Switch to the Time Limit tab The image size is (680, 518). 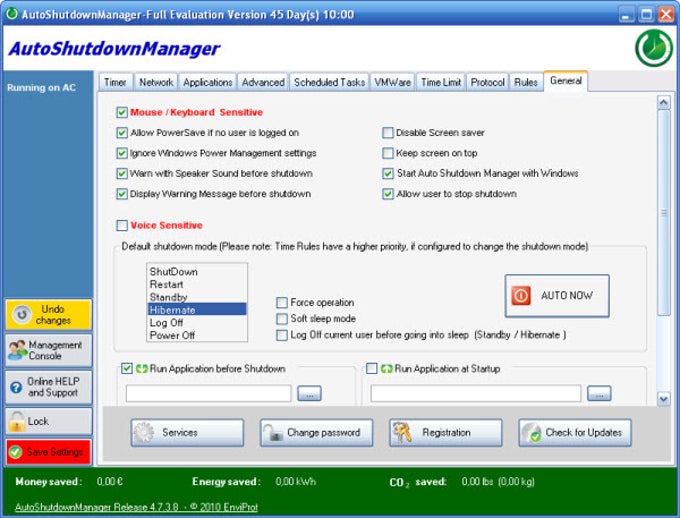[x=441, y=82]
